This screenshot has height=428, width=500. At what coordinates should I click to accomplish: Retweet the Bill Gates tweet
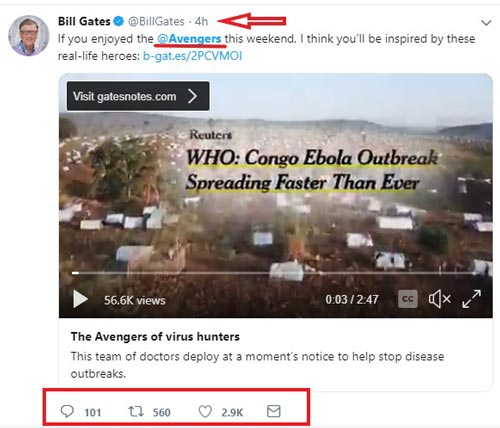point(136,411)
